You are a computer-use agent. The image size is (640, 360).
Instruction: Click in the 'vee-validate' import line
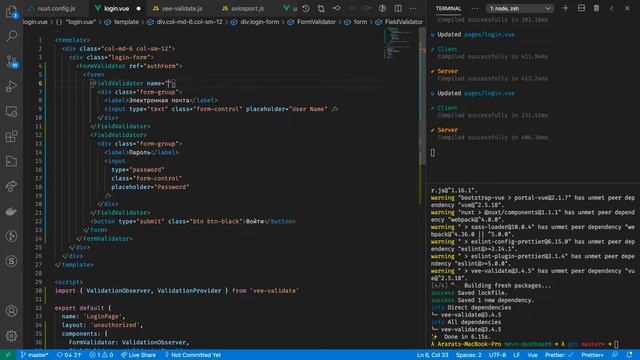177,291
